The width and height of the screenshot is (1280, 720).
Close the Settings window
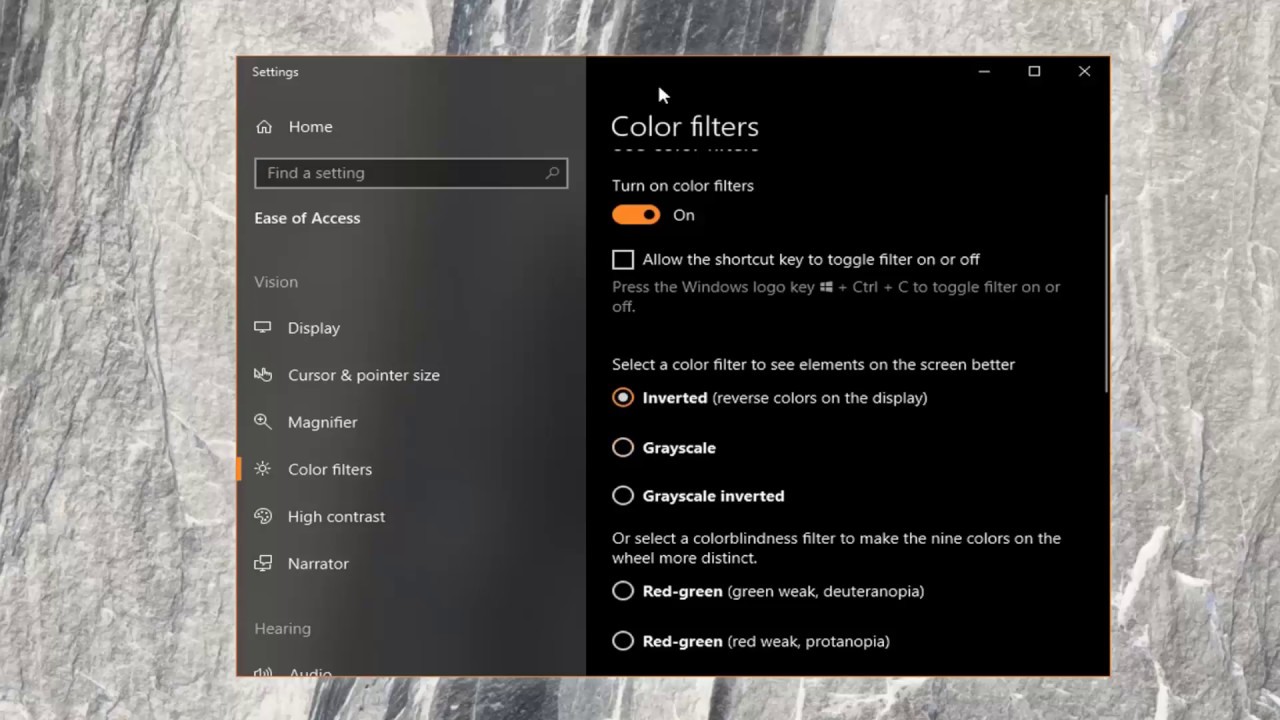coord(1084,71)
